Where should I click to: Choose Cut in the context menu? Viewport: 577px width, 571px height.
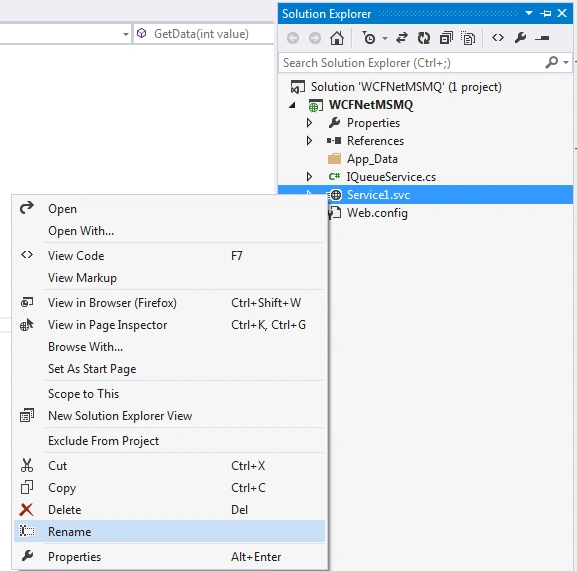click(x=169, y=466)
